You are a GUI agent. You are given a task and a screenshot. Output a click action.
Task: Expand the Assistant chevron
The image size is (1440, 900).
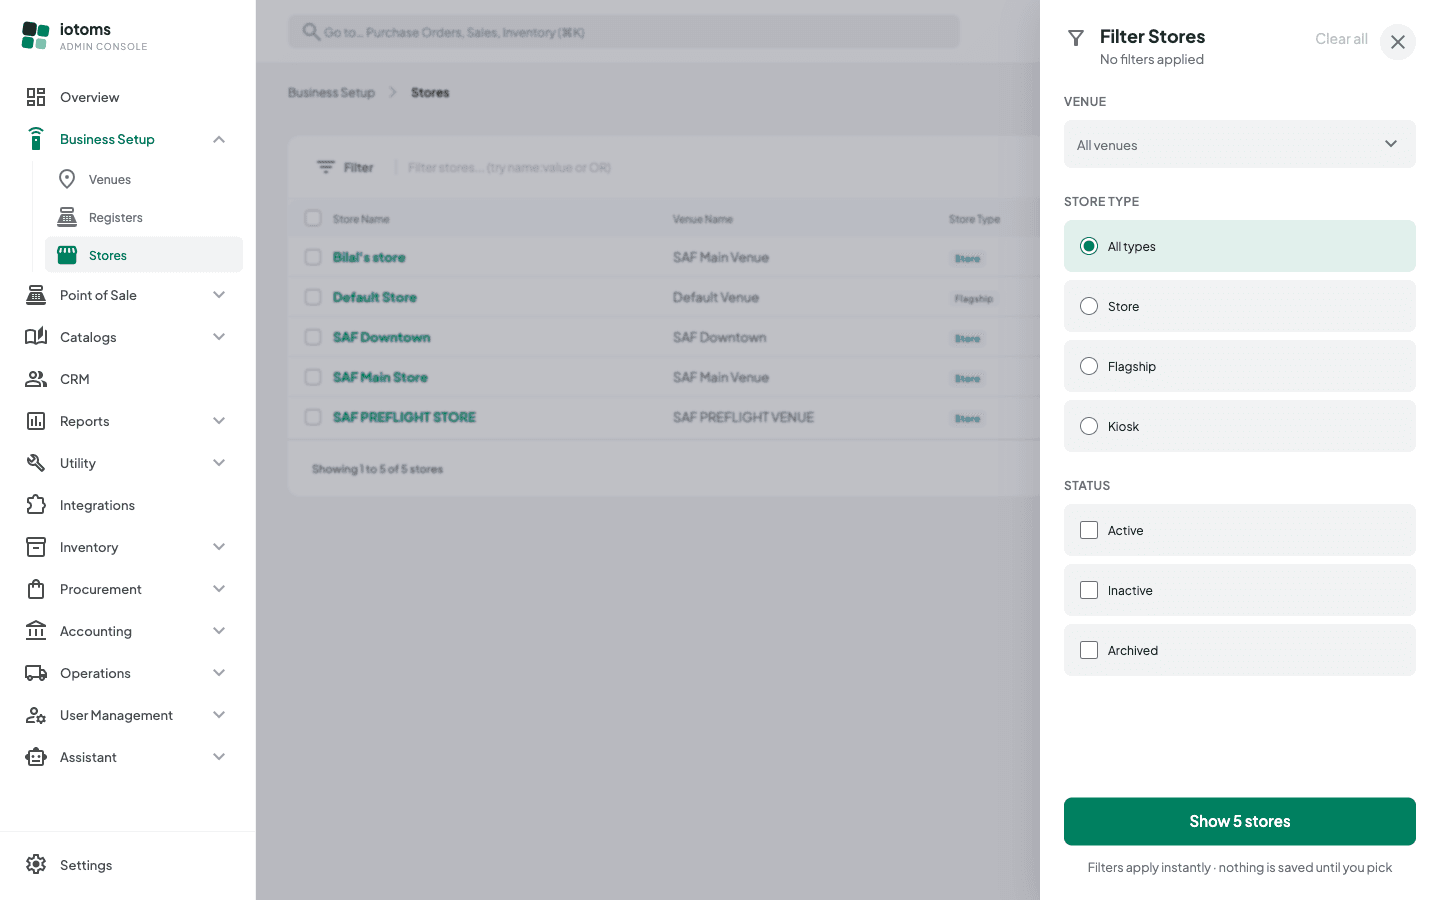pos(219,757)
